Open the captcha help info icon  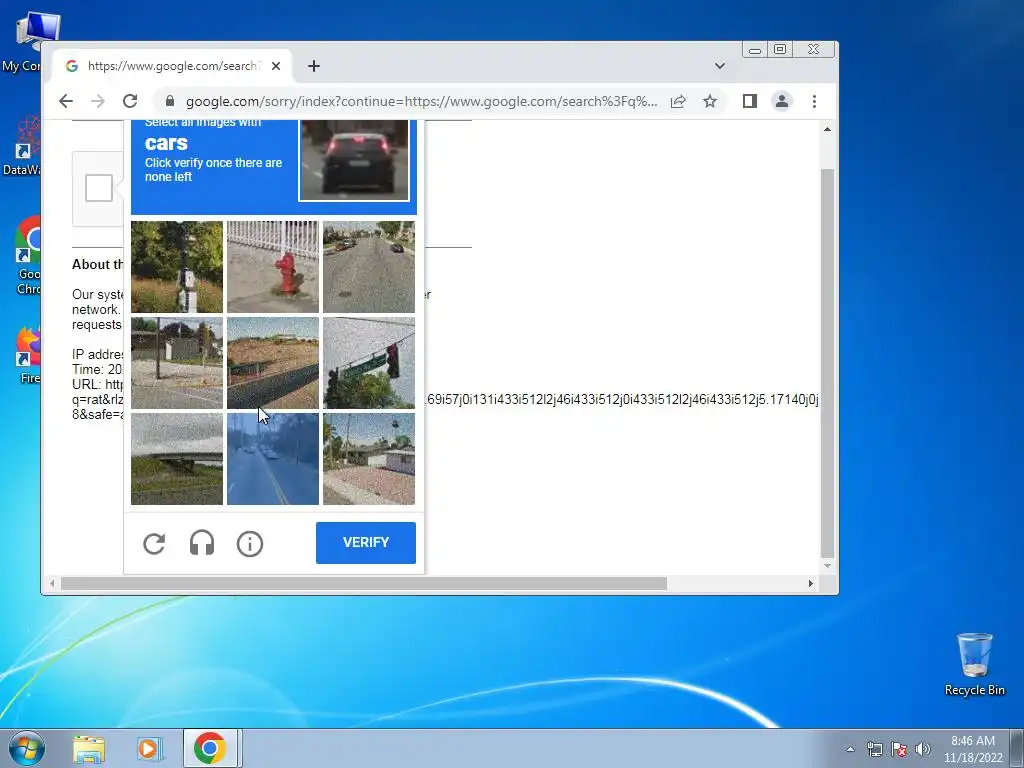point(249,543)
